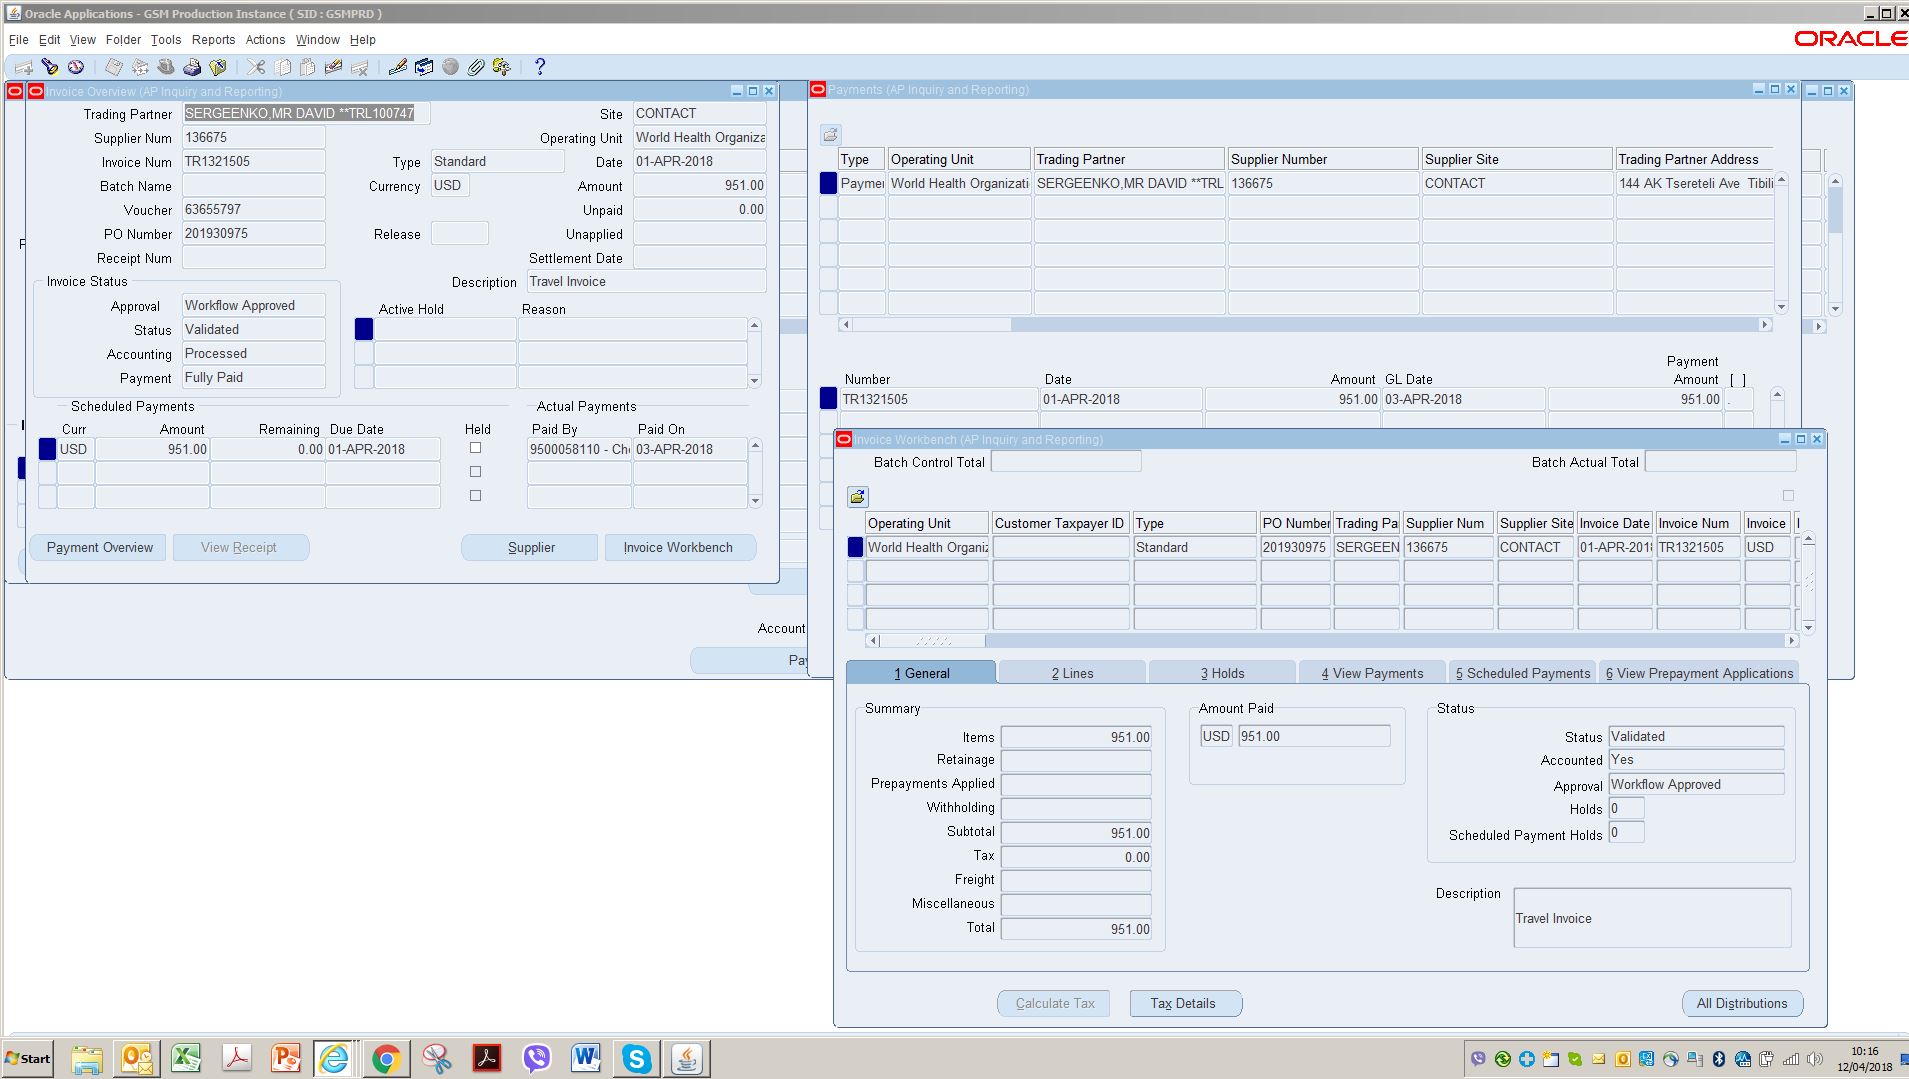Screen dimensions: 1909x1079
Task: Switch to the 4 View Payments tab
Action: click(1371, 673)
